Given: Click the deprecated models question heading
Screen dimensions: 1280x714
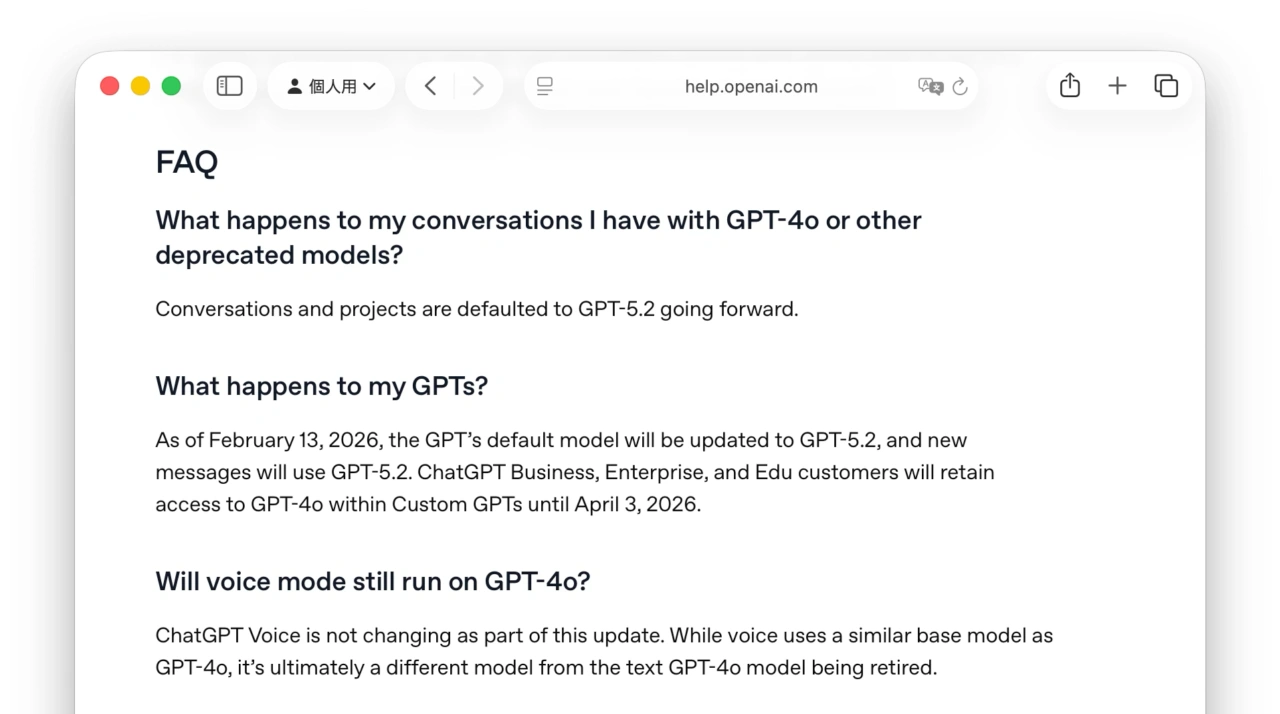Looking at the screenshot, I should click(x=538, y=237).
